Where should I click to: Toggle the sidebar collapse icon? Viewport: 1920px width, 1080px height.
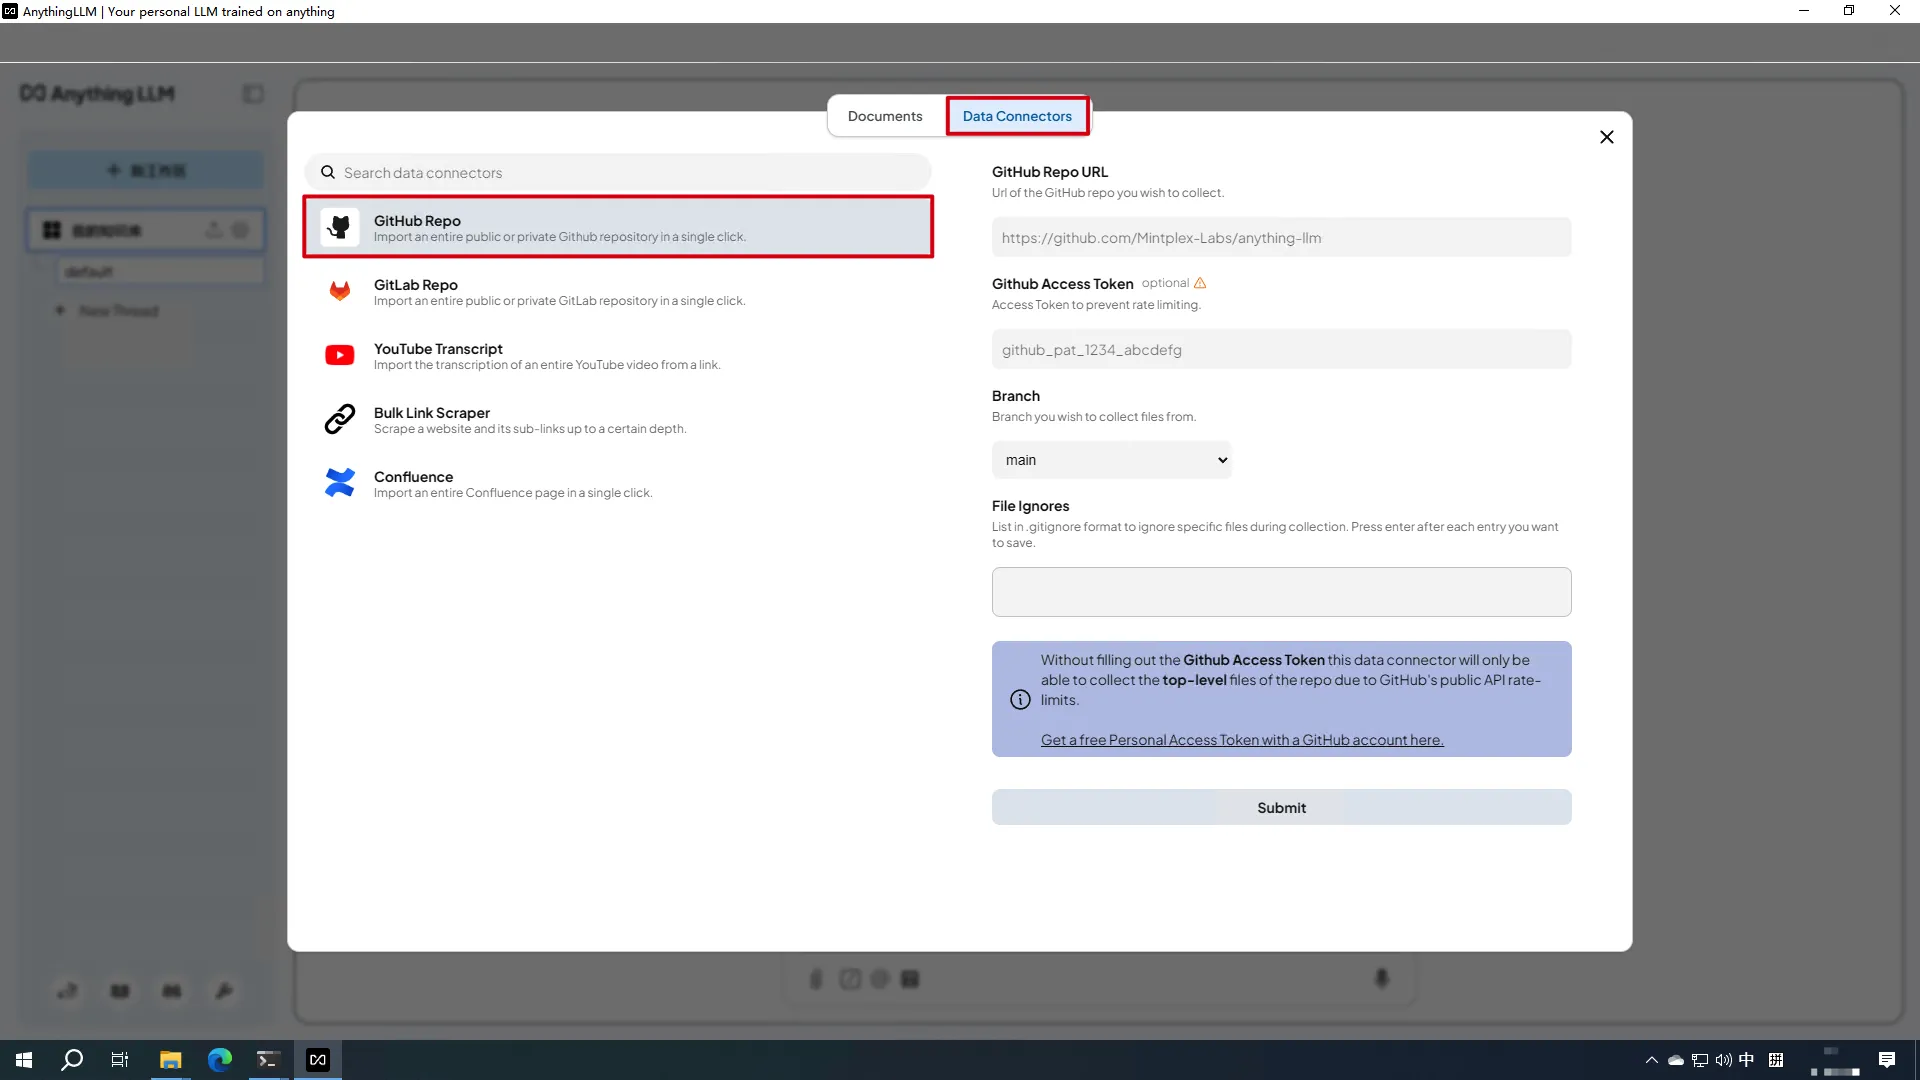[x=253, y=94]
